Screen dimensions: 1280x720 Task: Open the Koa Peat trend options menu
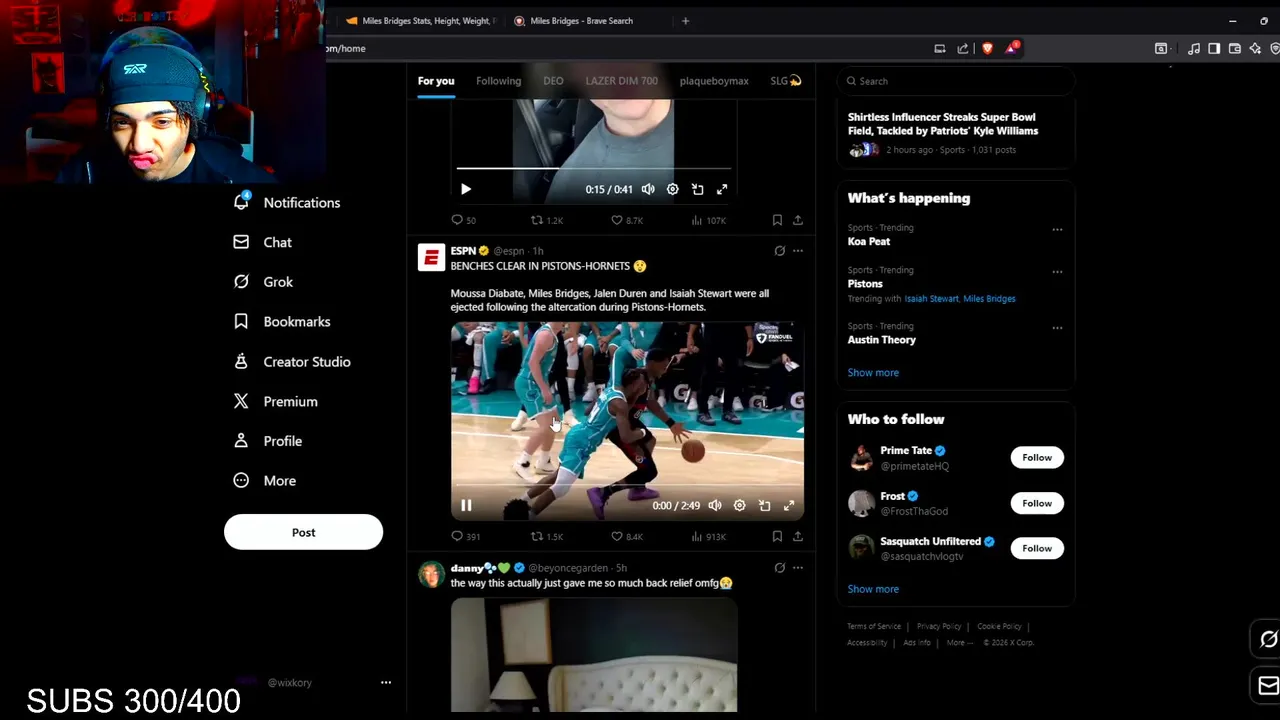tap(1057, 229)
